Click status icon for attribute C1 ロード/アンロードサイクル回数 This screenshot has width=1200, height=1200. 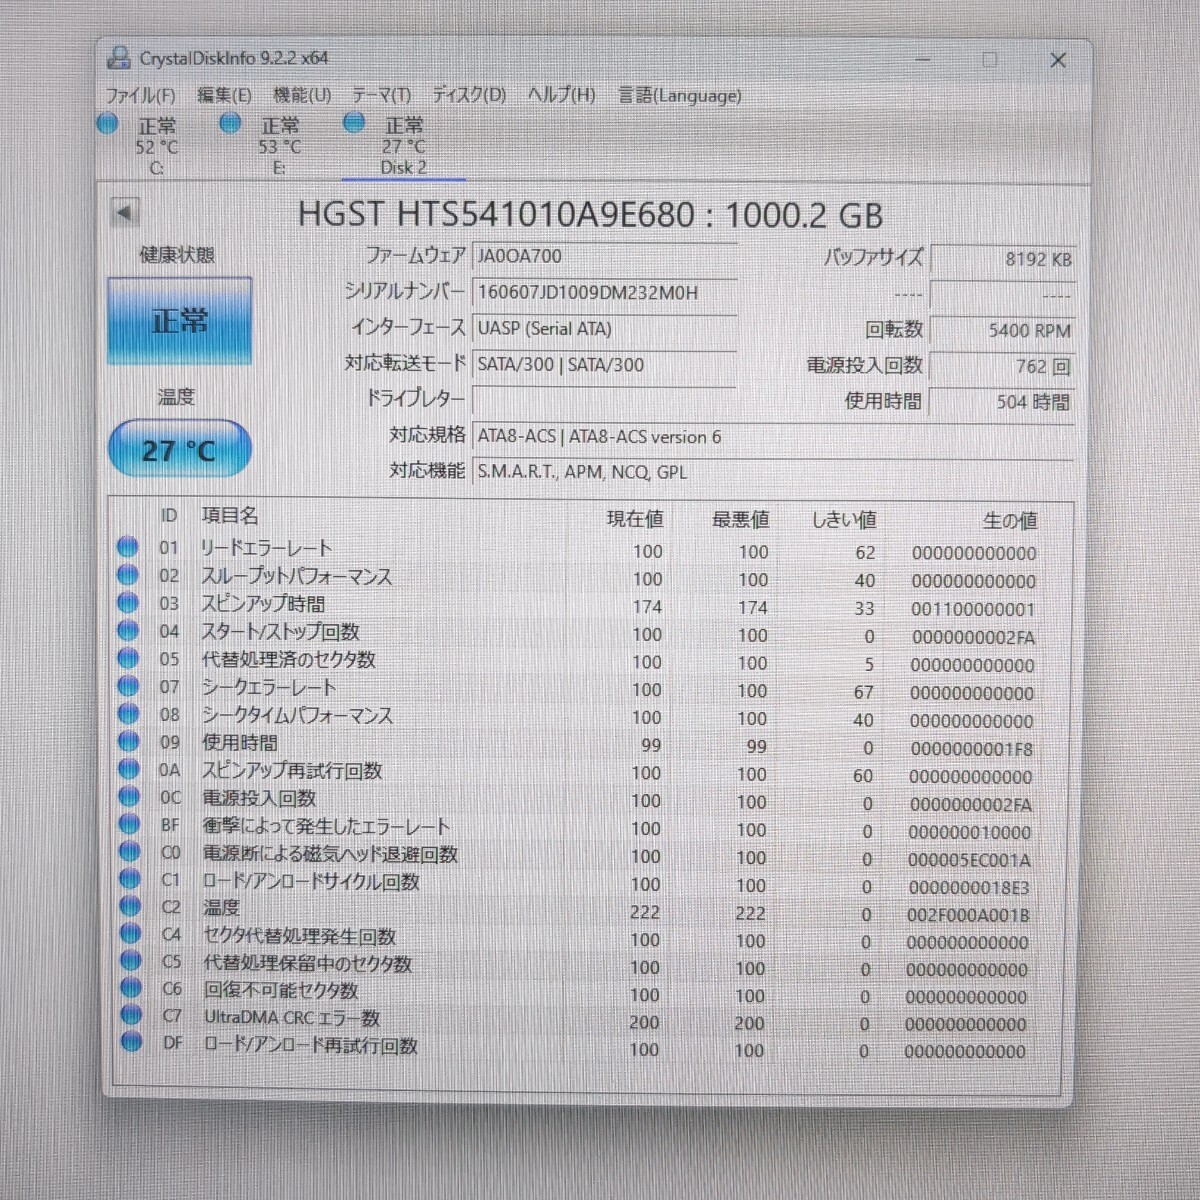pyautogui.click(x=130, y=879)
